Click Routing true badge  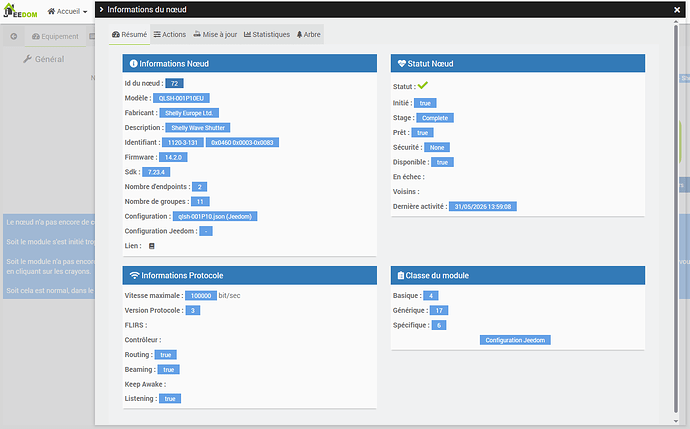[165, 355]
